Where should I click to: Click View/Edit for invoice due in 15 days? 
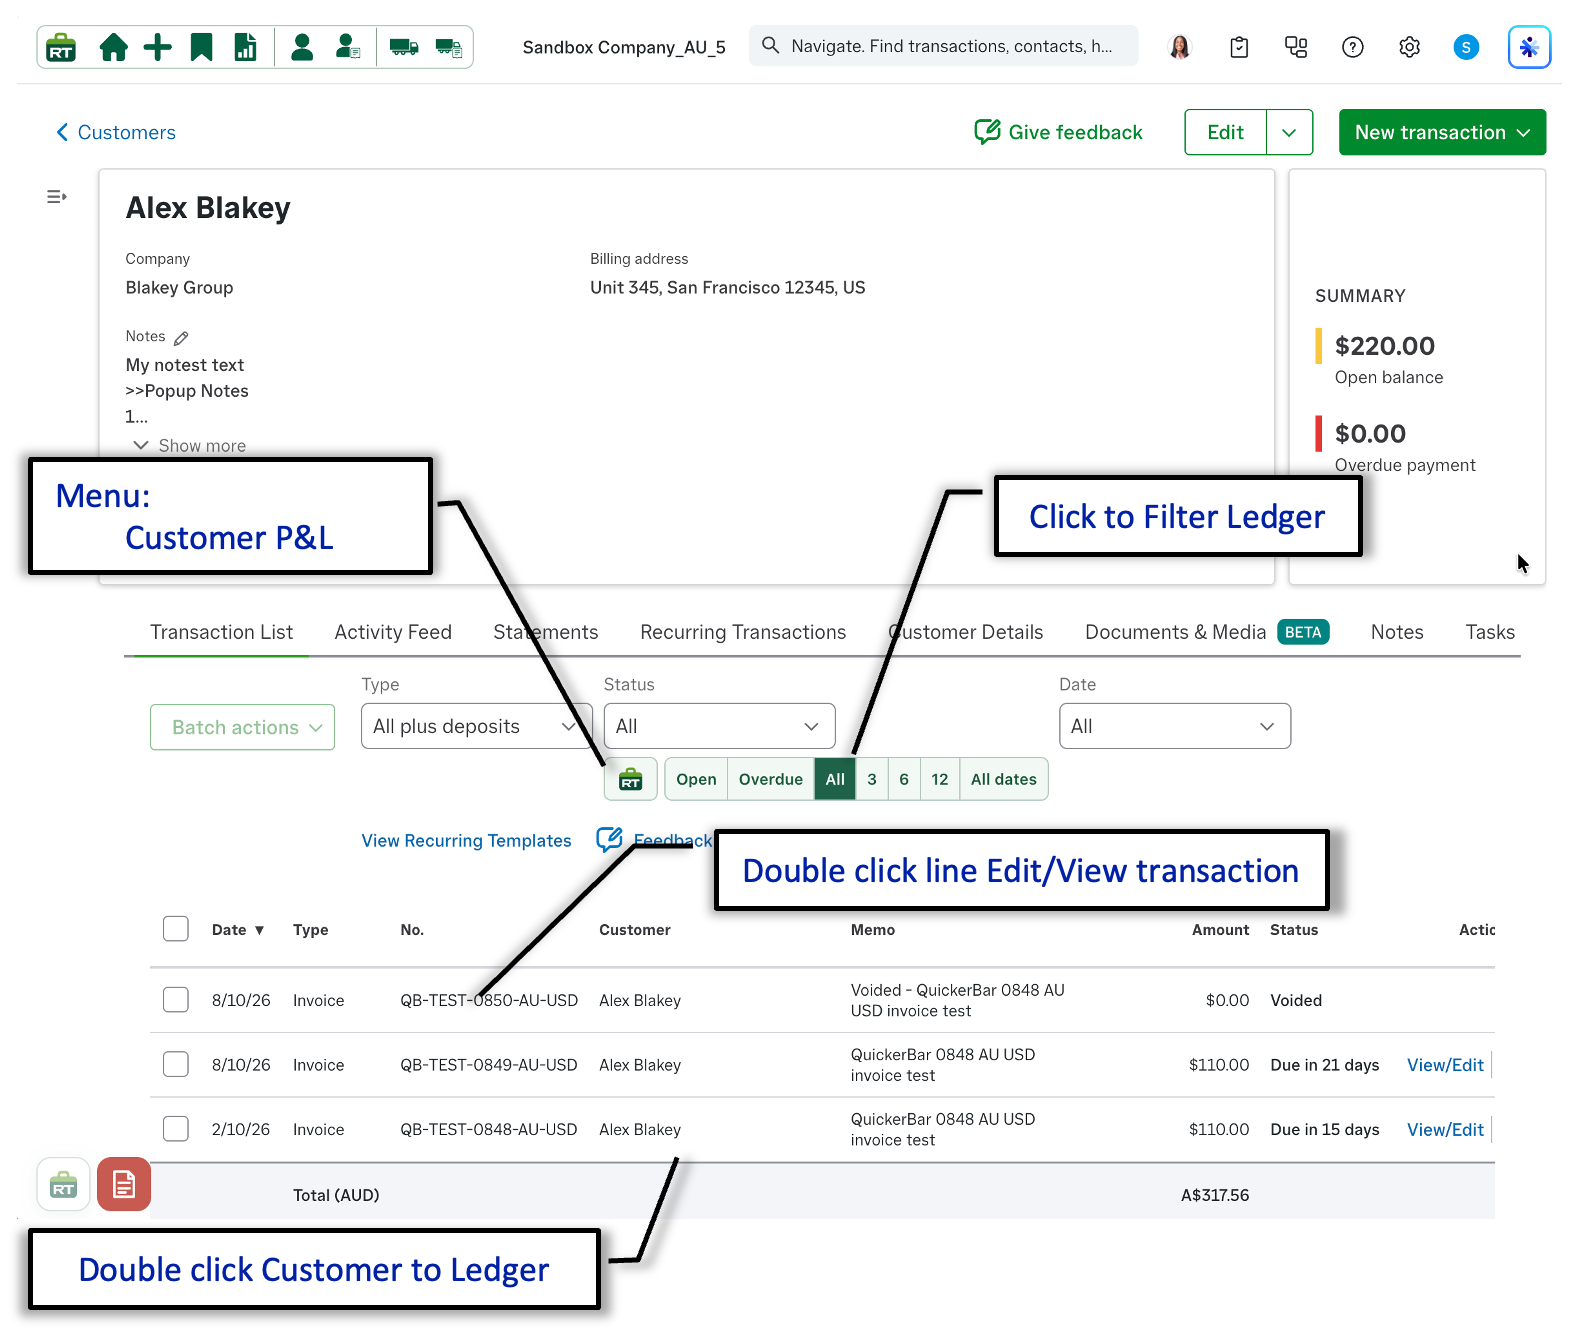(x=1445, y=1129)
